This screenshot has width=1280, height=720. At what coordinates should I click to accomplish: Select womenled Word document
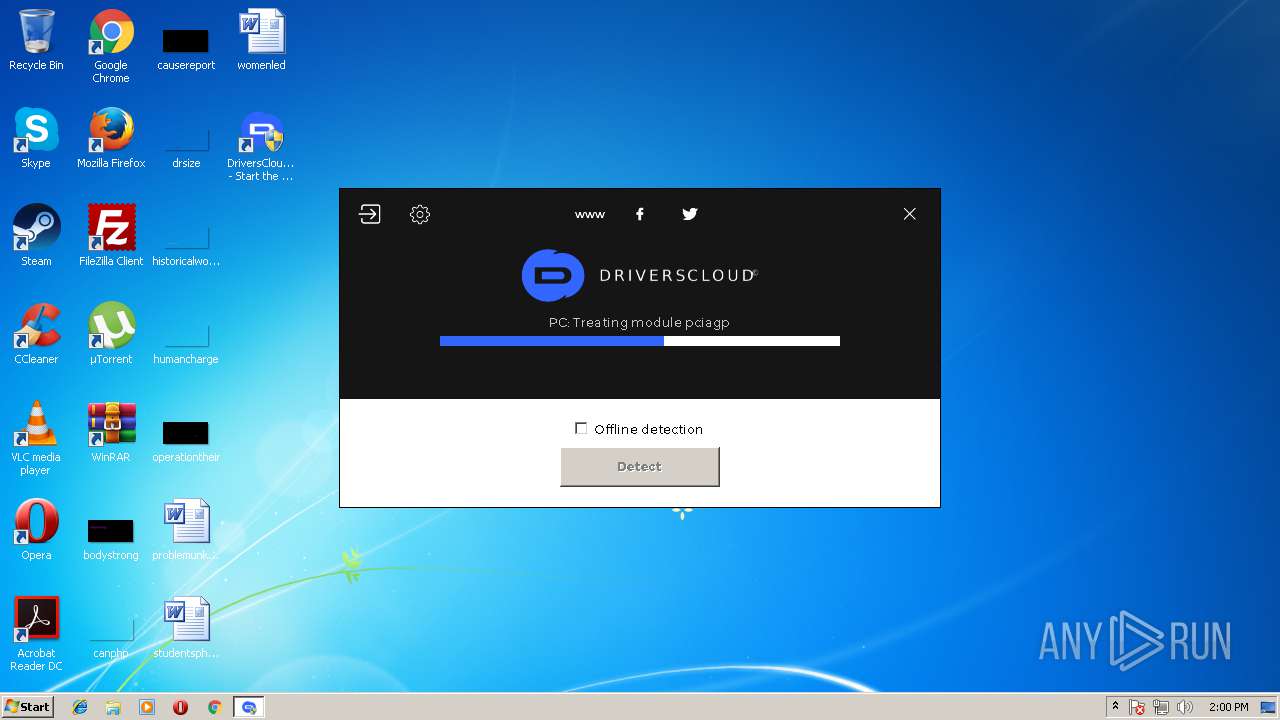(261, 40)
